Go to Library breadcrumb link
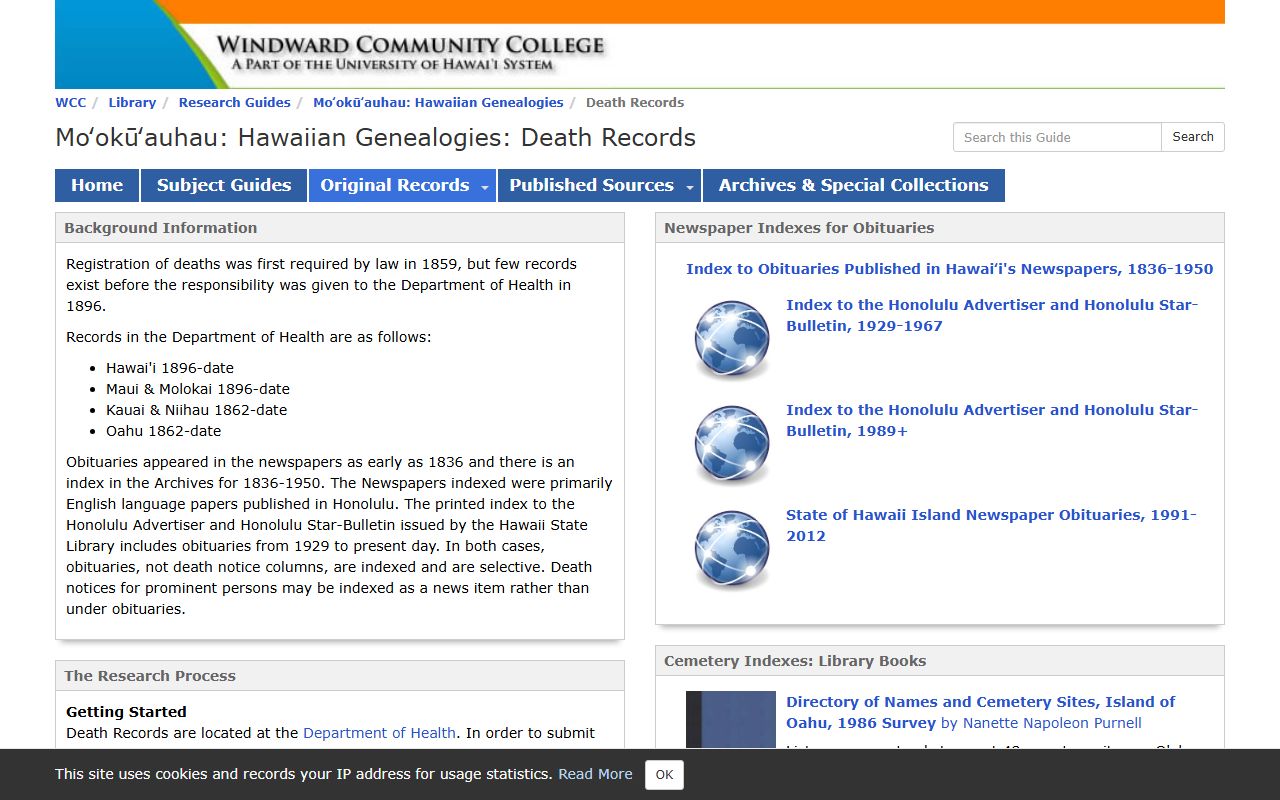 (x=132, y=103)
